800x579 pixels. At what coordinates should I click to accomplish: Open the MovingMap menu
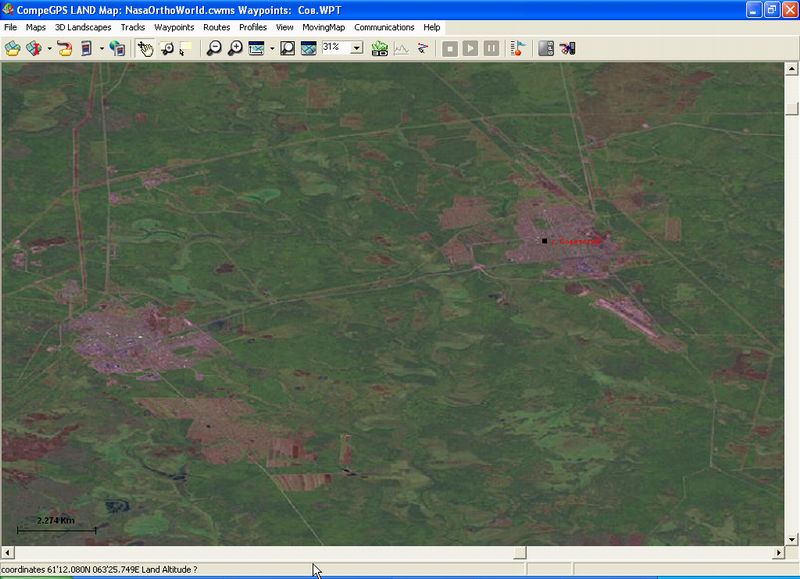point(323,27)
